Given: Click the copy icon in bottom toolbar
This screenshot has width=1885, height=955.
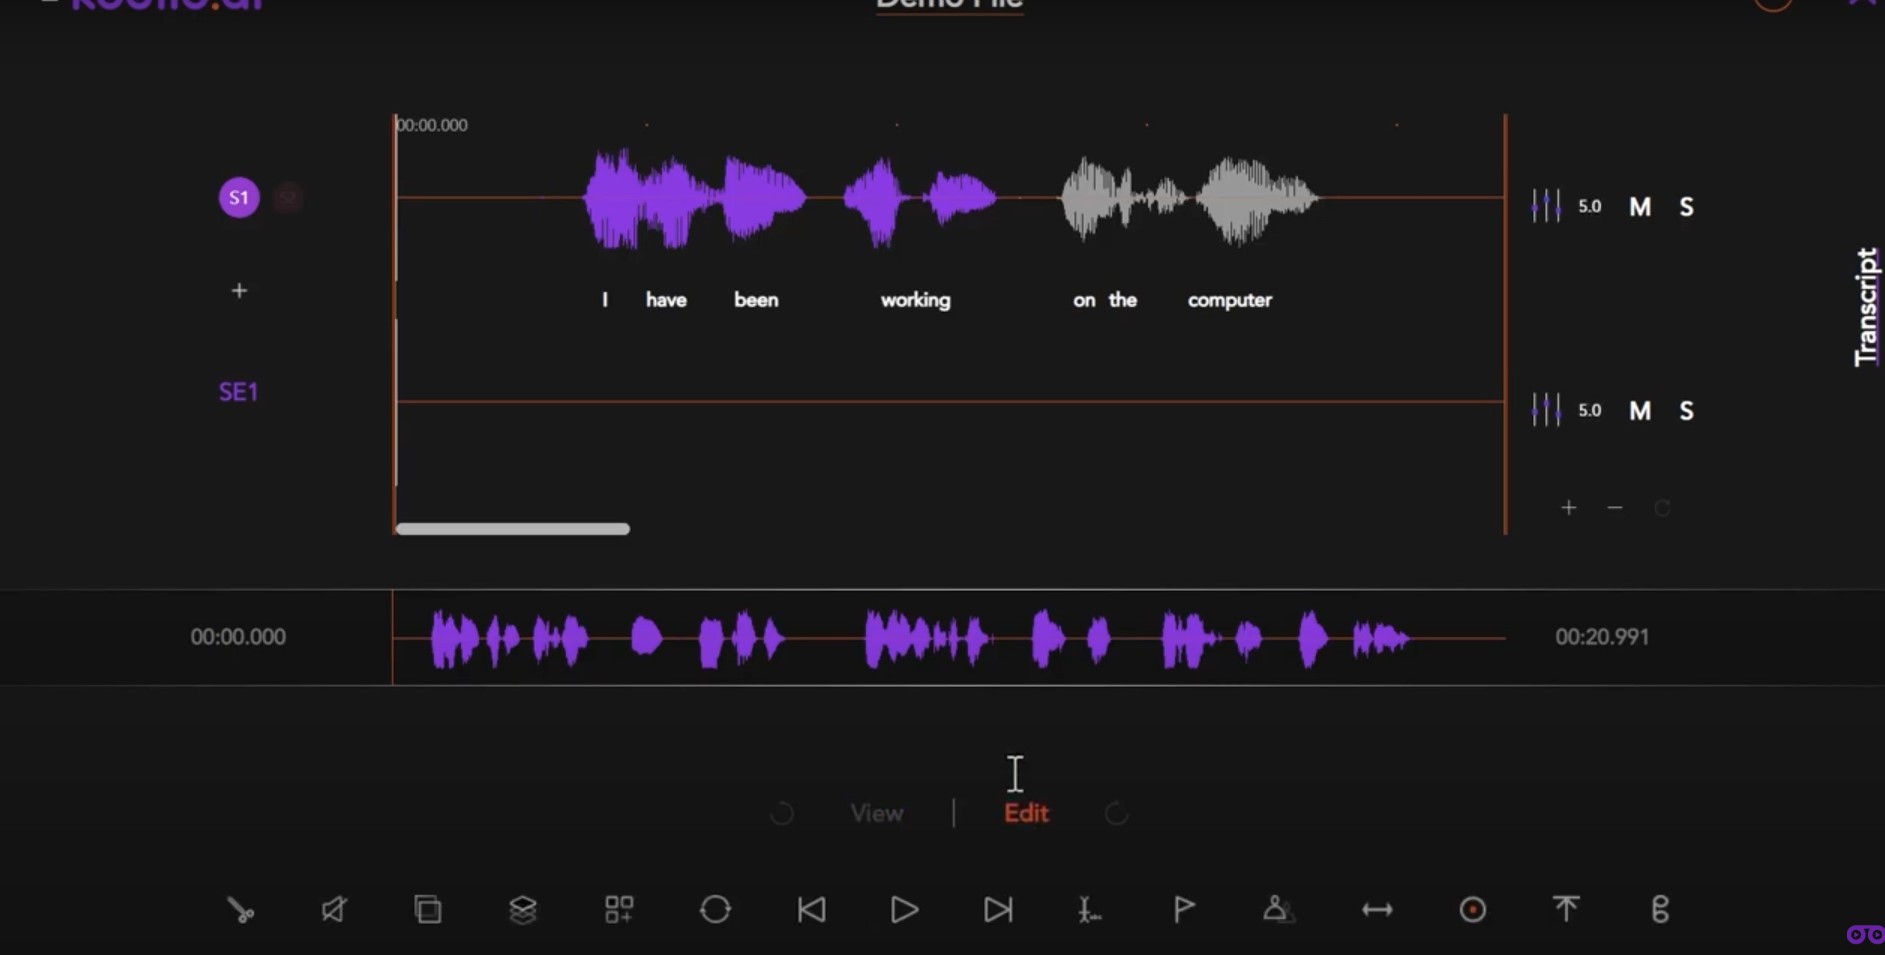Looking at the screenshot, I should coord(428,910).
